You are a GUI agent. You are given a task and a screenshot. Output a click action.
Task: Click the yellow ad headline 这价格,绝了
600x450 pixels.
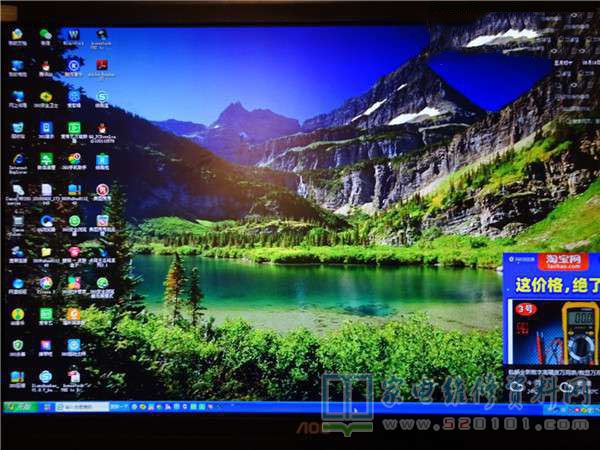point(557,285)
